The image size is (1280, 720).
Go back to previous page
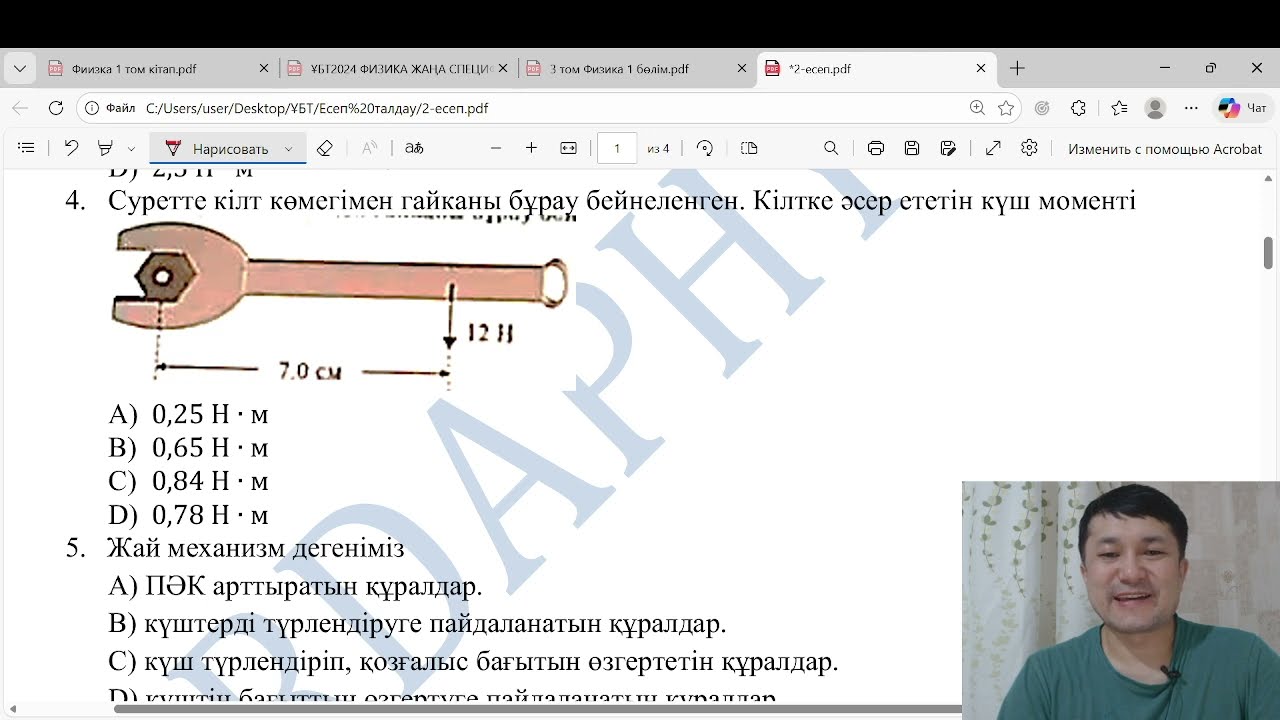(20, 108)
